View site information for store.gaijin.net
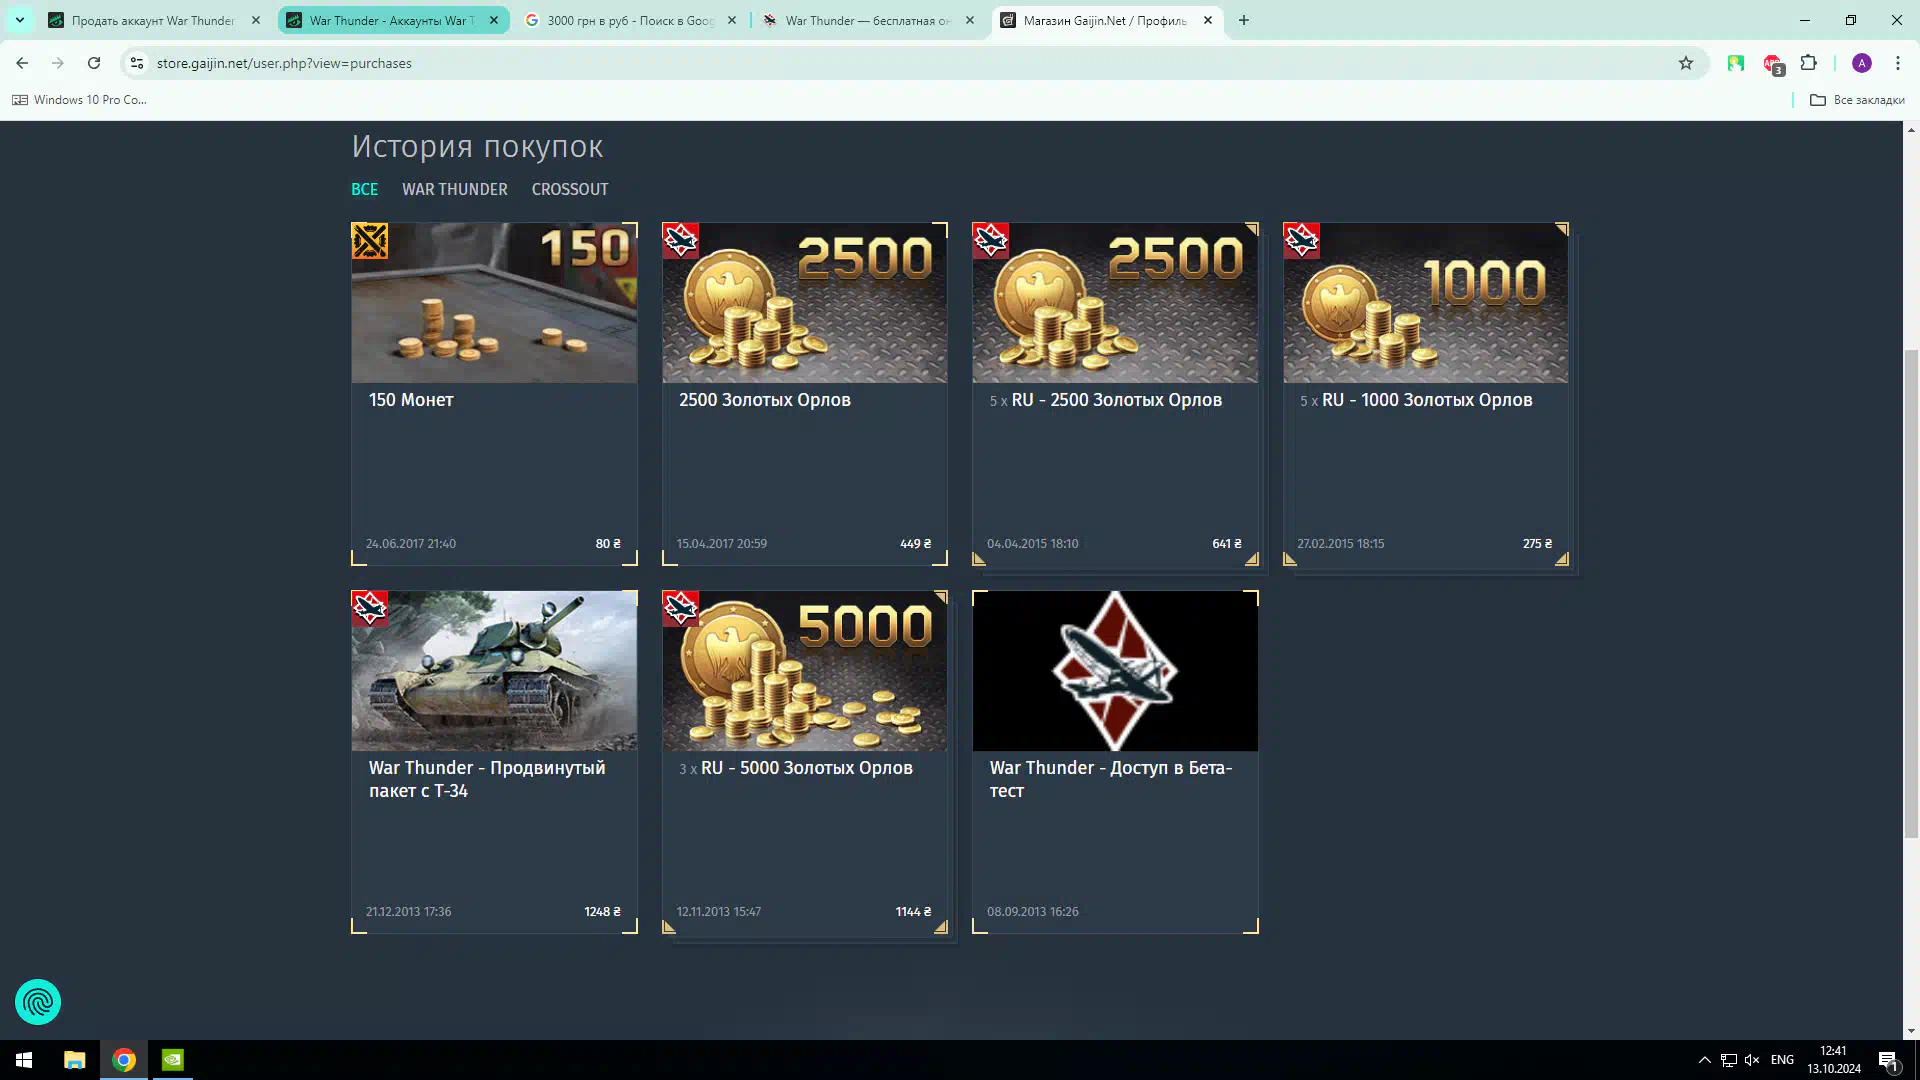The image size is (1920, 1080). pyautogui.click(x=137, y=63)
